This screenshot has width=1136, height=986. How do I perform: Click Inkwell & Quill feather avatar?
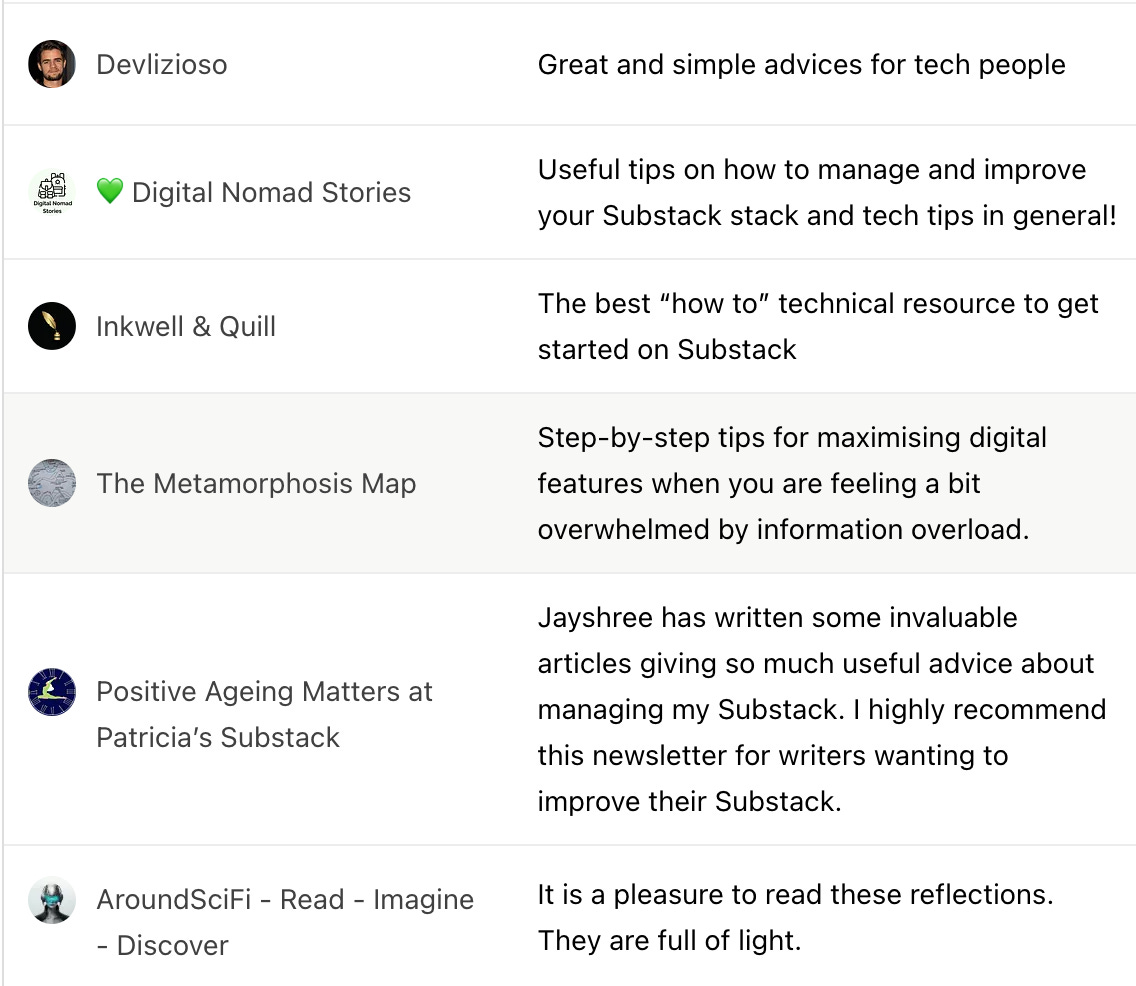(51, 326)
